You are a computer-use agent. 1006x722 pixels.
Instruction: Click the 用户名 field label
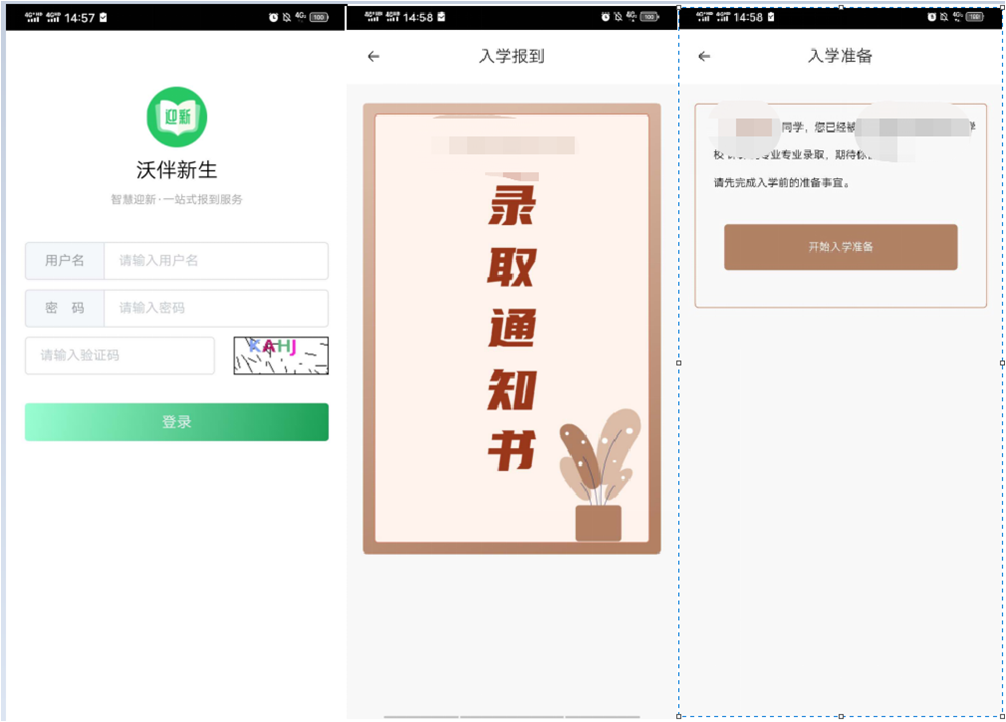click(65, 261)
